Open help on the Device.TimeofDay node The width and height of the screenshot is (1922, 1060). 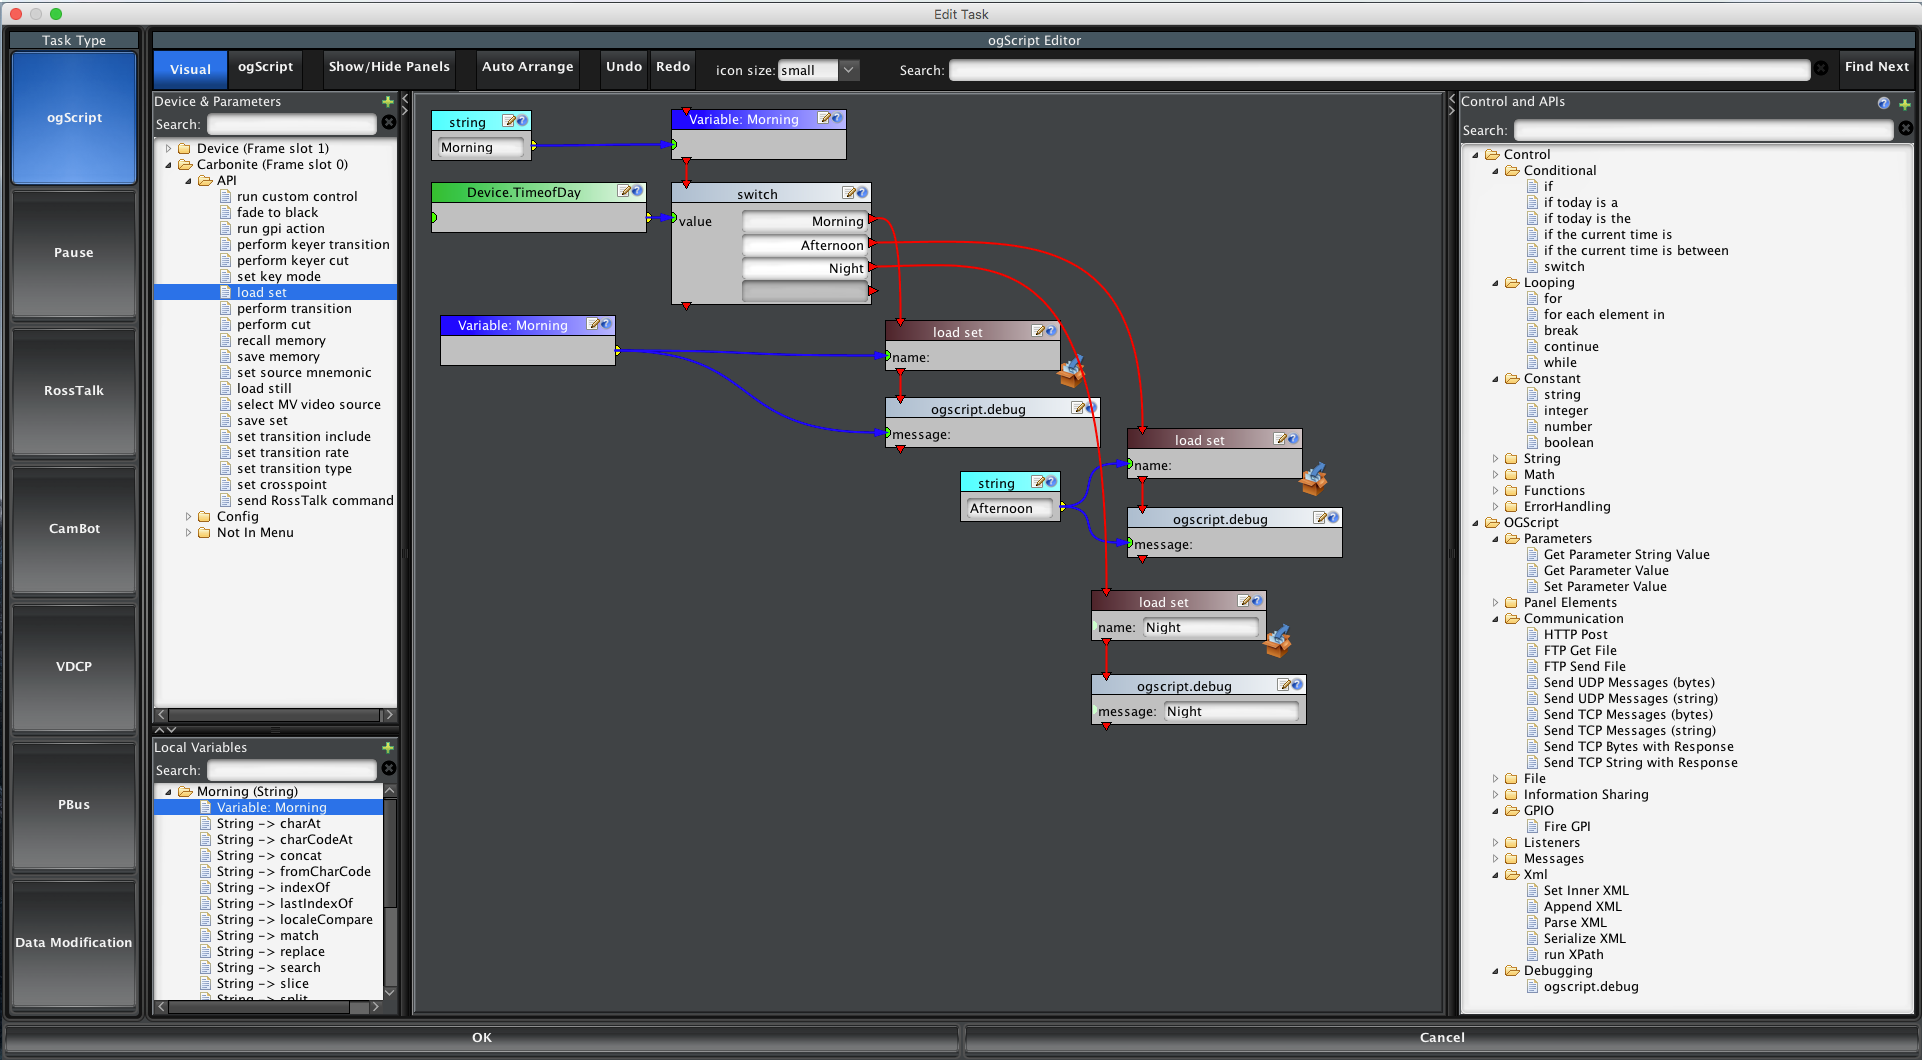pos(637,191)
